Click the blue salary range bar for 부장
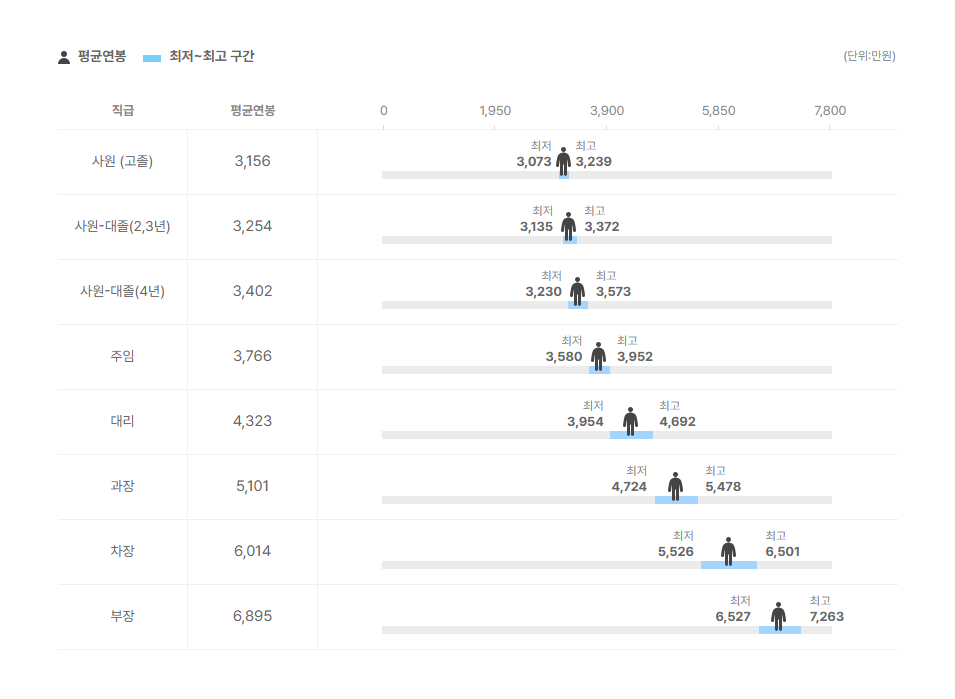This screenshot has width=955, height=699. [x=780, y=630]
